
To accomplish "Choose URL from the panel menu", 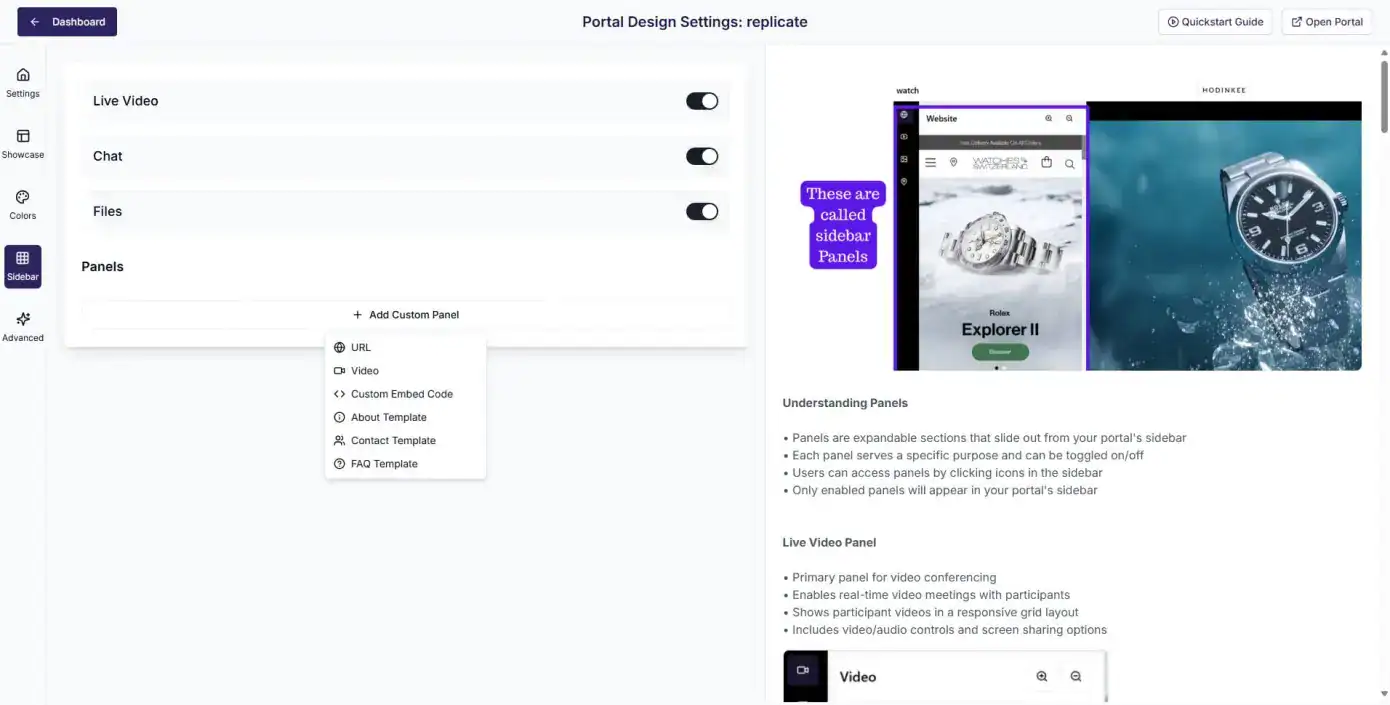I will [361, 348].
